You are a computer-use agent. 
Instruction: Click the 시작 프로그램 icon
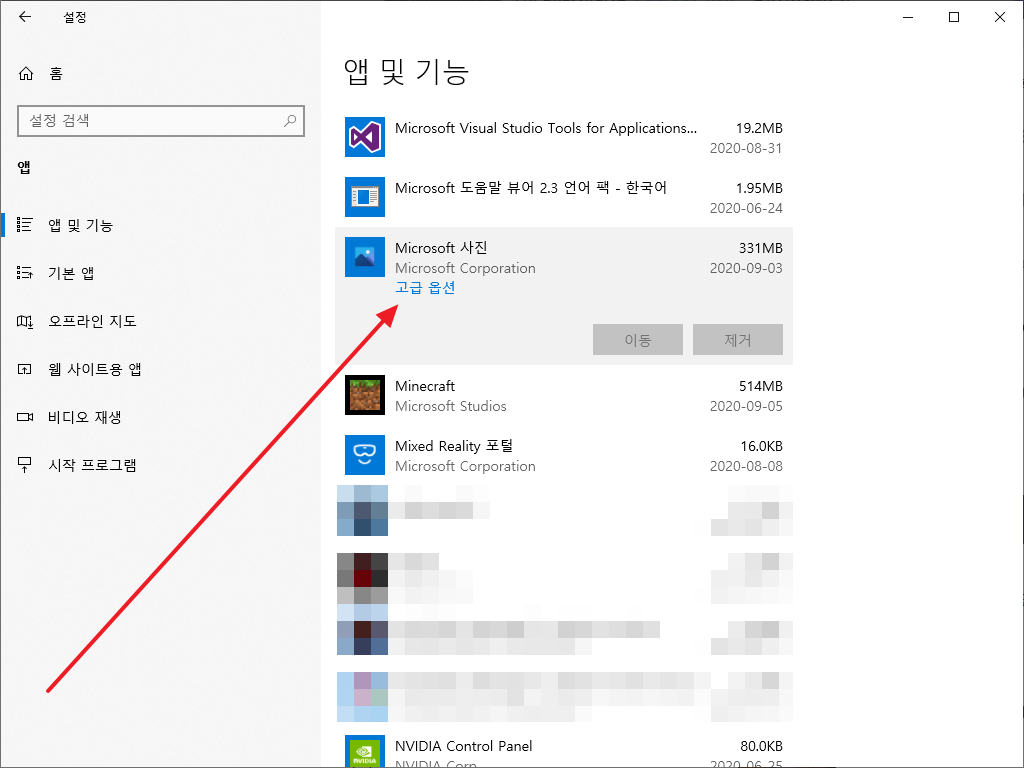(x=24, y=465)
